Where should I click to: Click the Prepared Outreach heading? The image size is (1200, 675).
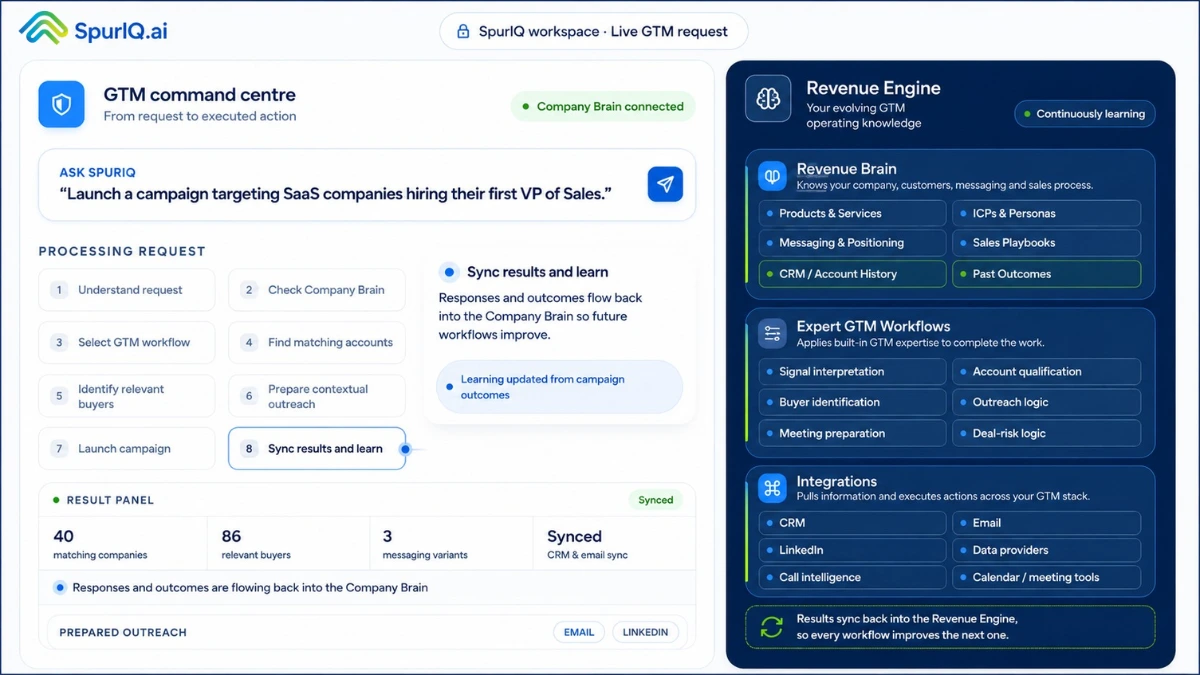(x=123, y=632)
